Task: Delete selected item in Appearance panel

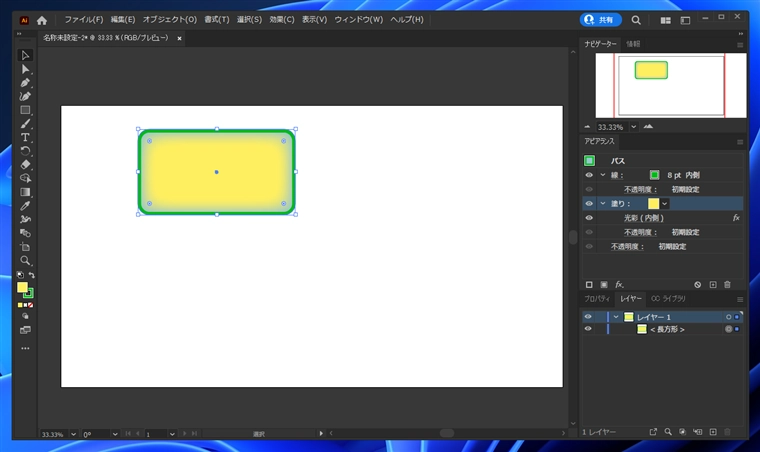Action: (x=727, y=284)
